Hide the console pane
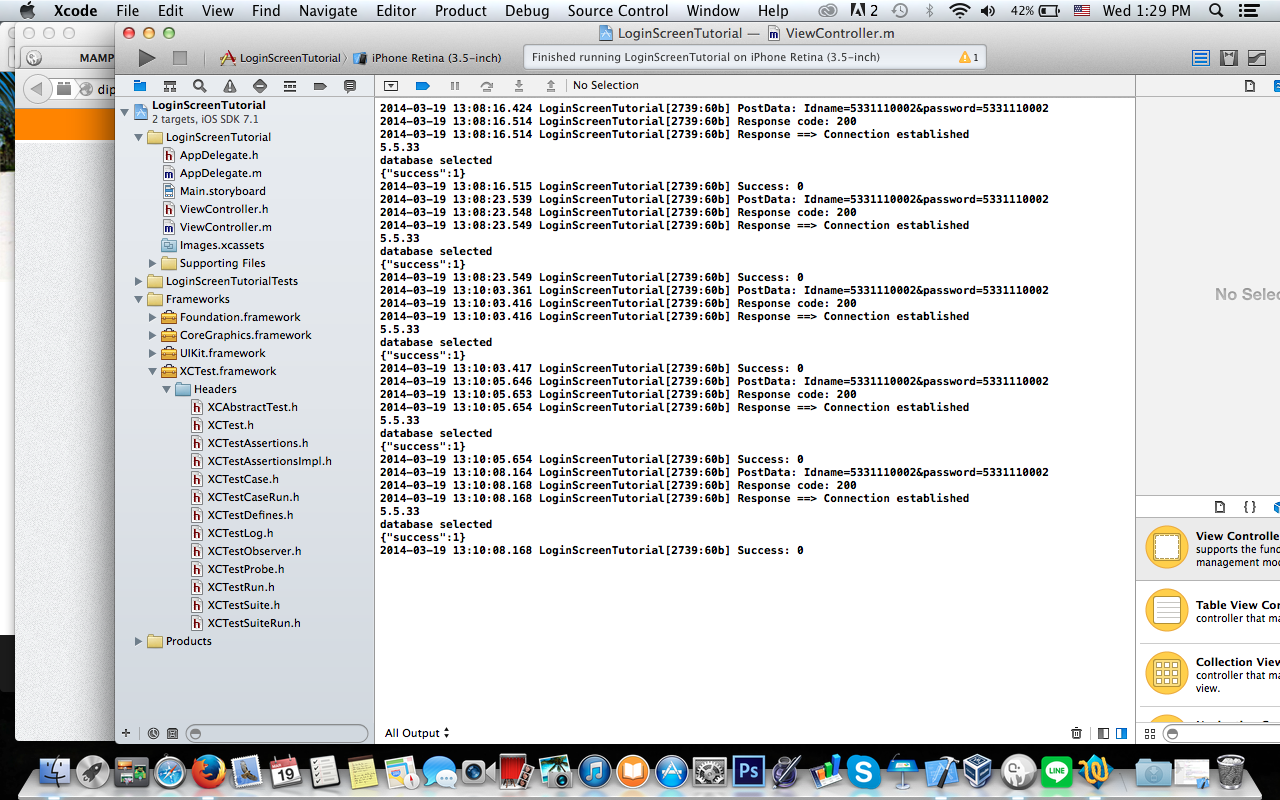 point(1122,733)
